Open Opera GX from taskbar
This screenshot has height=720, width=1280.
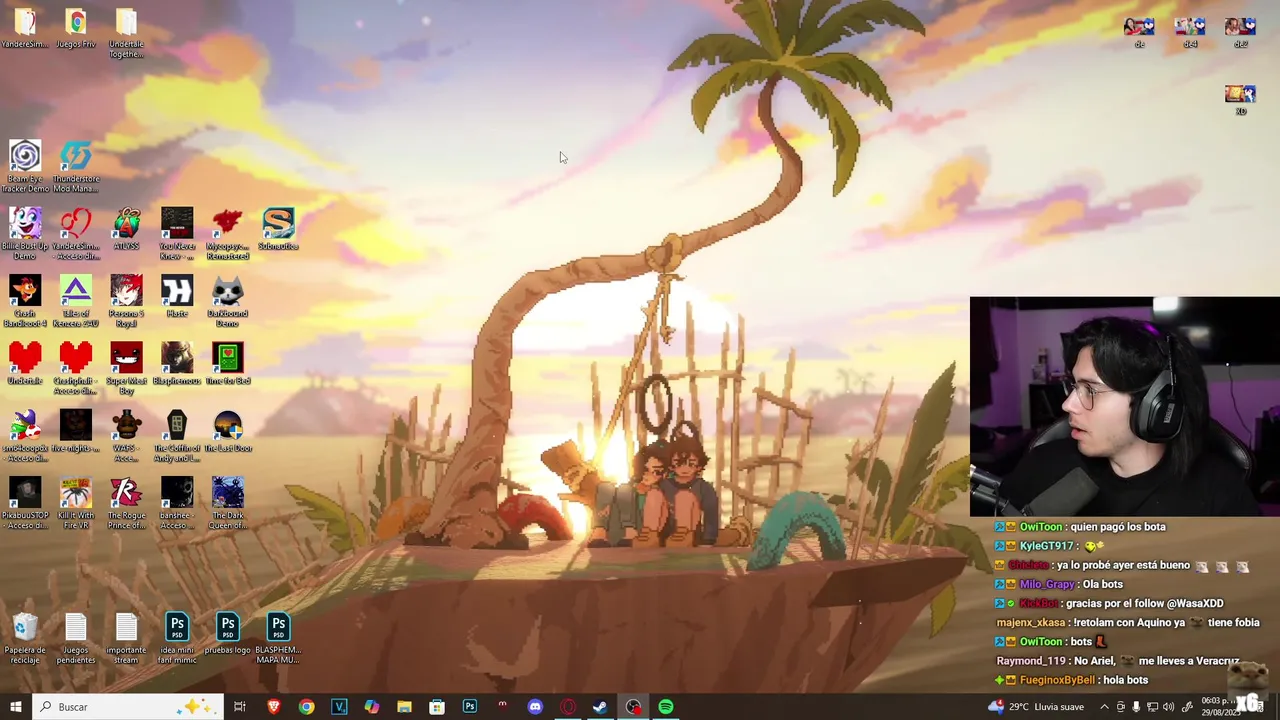568,707
